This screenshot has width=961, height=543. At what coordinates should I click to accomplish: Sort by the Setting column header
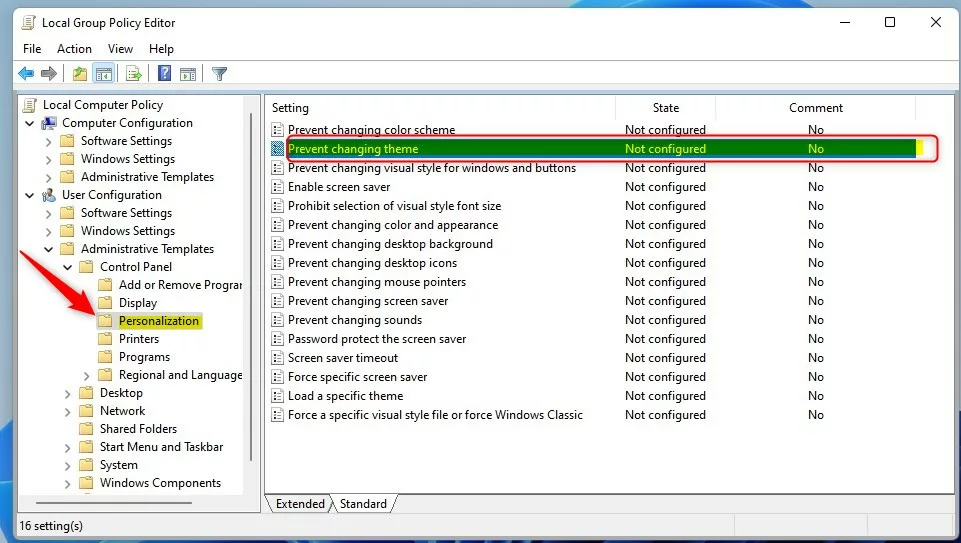click(441, 108)
